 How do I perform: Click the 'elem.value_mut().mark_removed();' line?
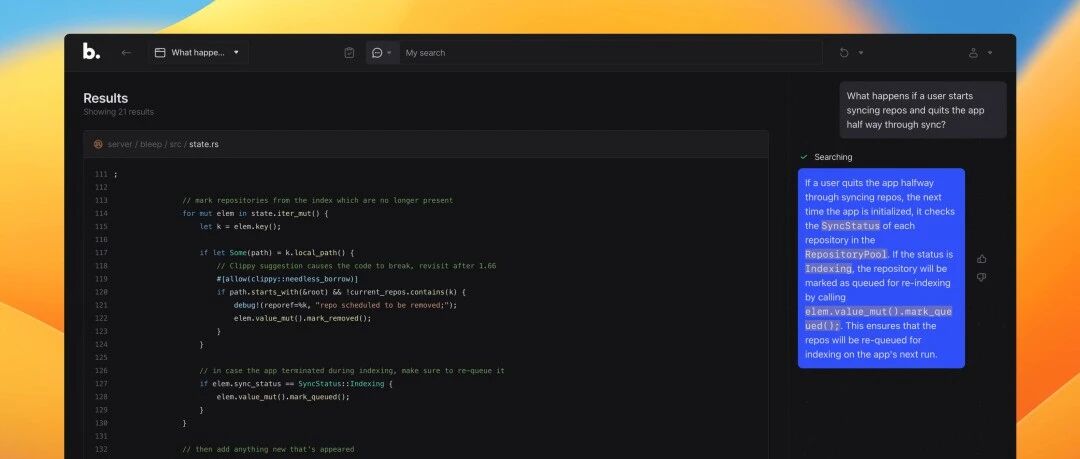pyautogui.click(x=302, y=318)
